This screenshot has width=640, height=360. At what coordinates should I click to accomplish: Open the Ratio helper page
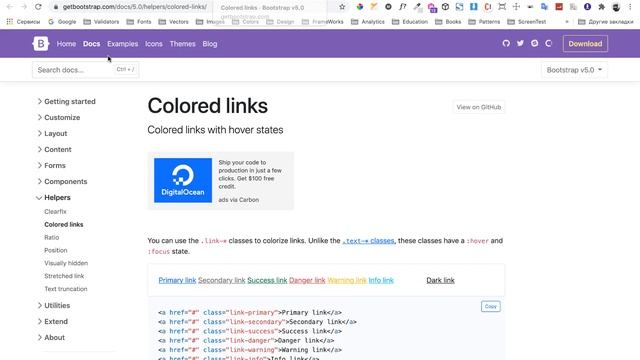pyautogui.click(x=51, y=237)
